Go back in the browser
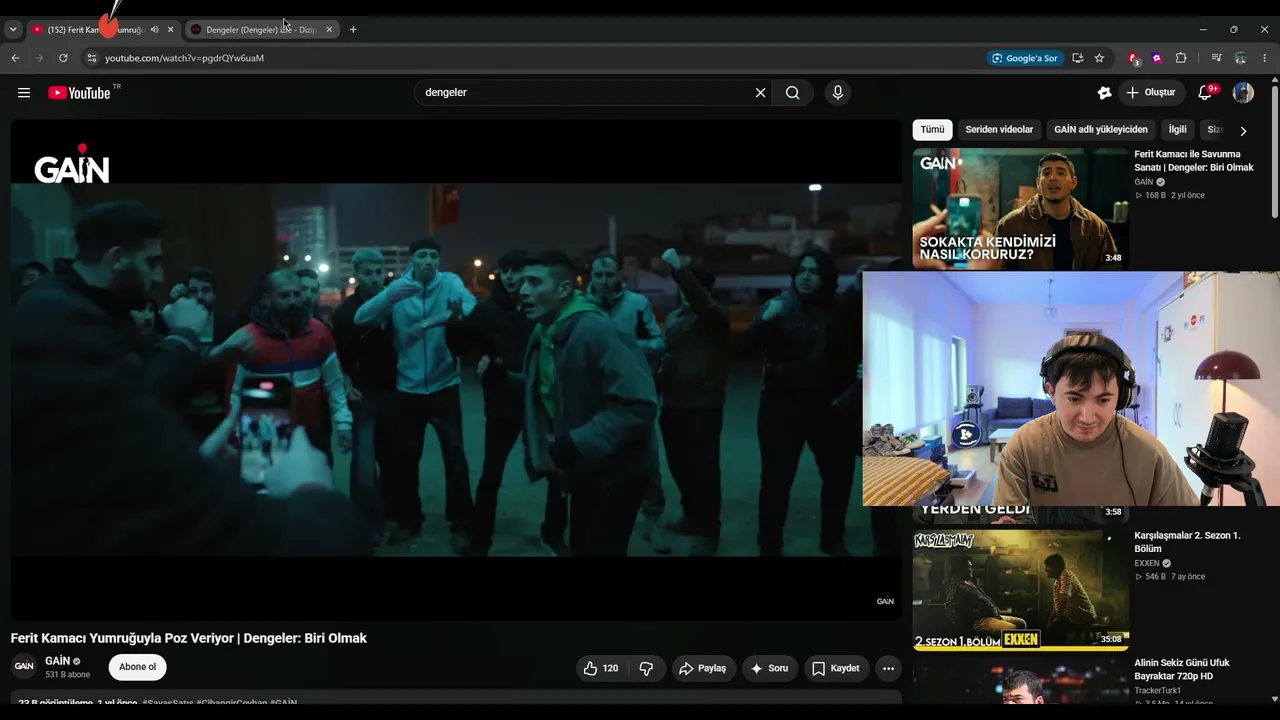This screenshot has width=1280, height=720. [15, 58]
